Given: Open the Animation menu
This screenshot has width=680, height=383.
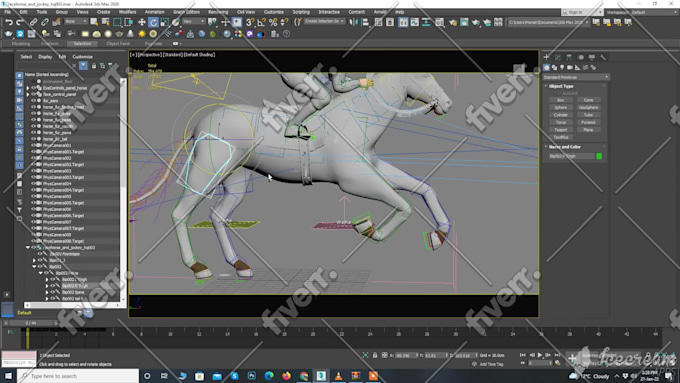Looking at the screenshot, I should [154, 12].
